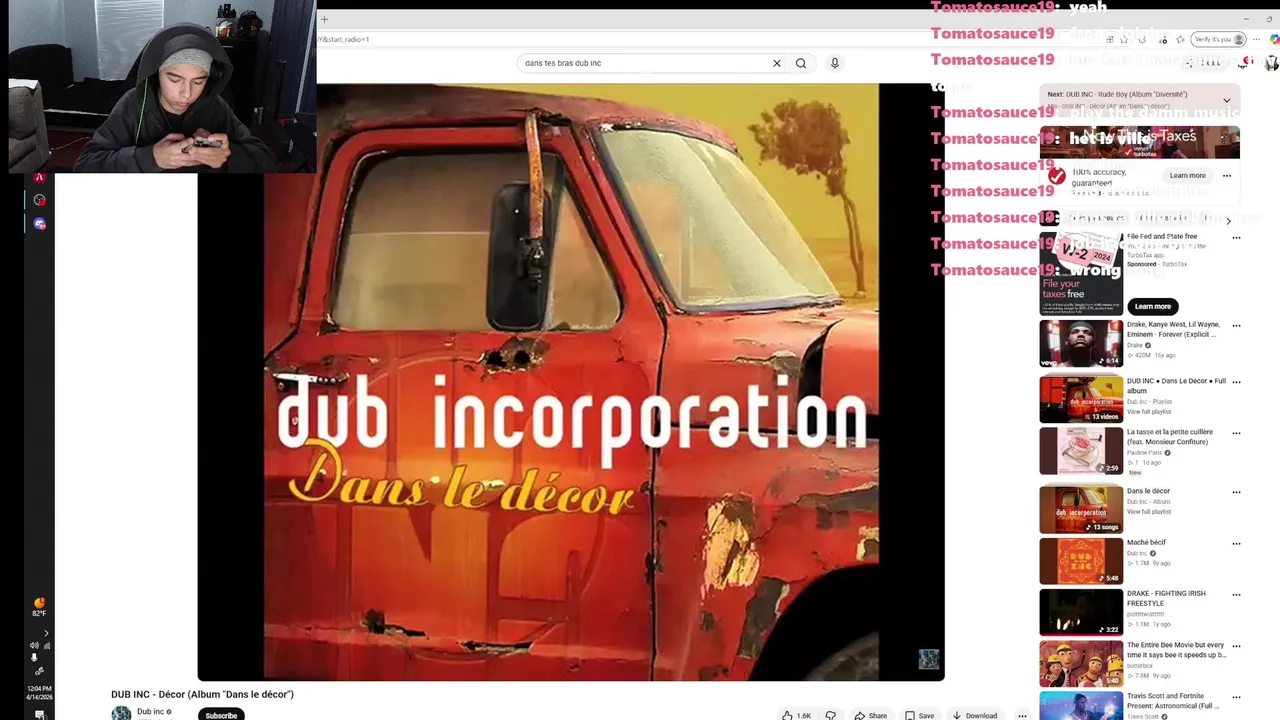Open new browser tab with plus button
Viewport: 1280px width, 720px height.
[324, 19]
